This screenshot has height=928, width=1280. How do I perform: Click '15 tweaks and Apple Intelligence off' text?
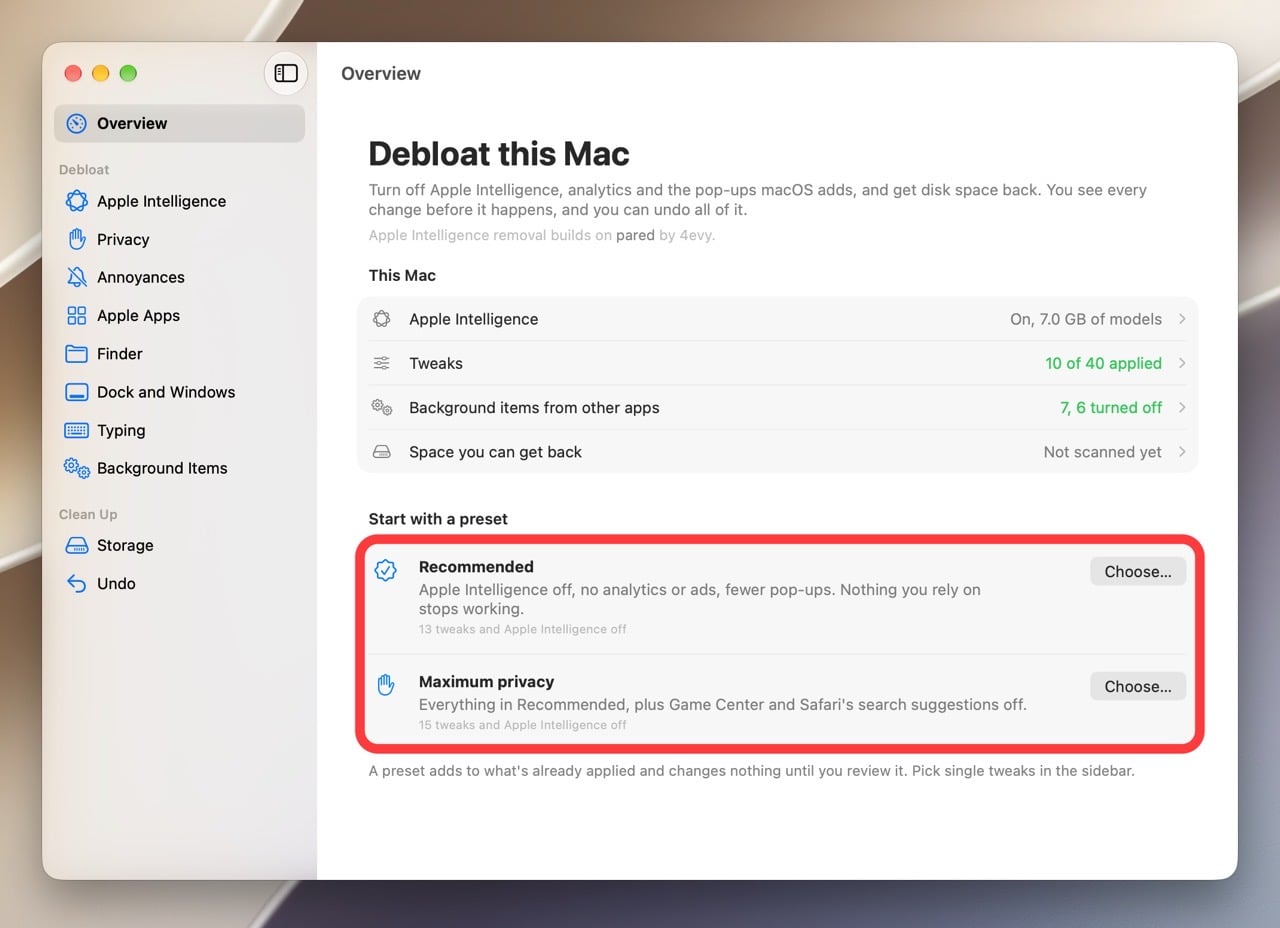(x=523, y=725)
